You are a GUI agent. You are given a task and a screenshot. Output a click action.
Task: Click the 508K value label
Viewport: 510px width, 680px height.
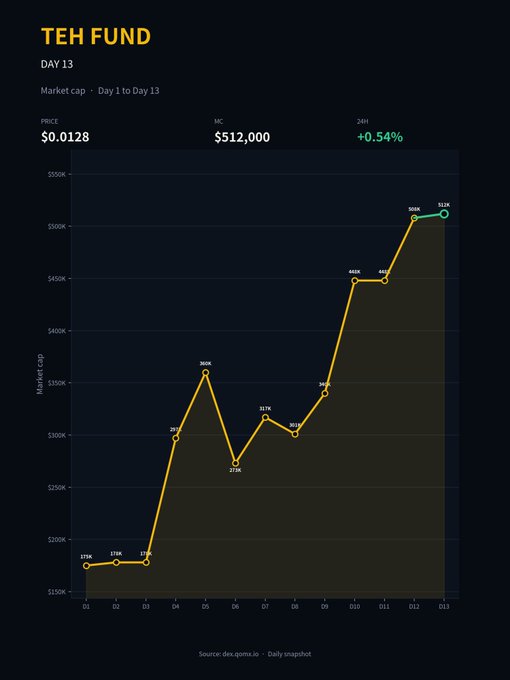coord(414,209)
